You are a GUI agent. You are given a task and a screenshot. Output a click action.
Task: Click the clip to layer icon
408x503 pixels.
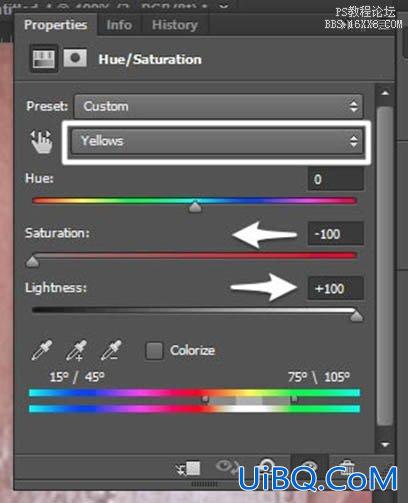[x=188, y=468]
